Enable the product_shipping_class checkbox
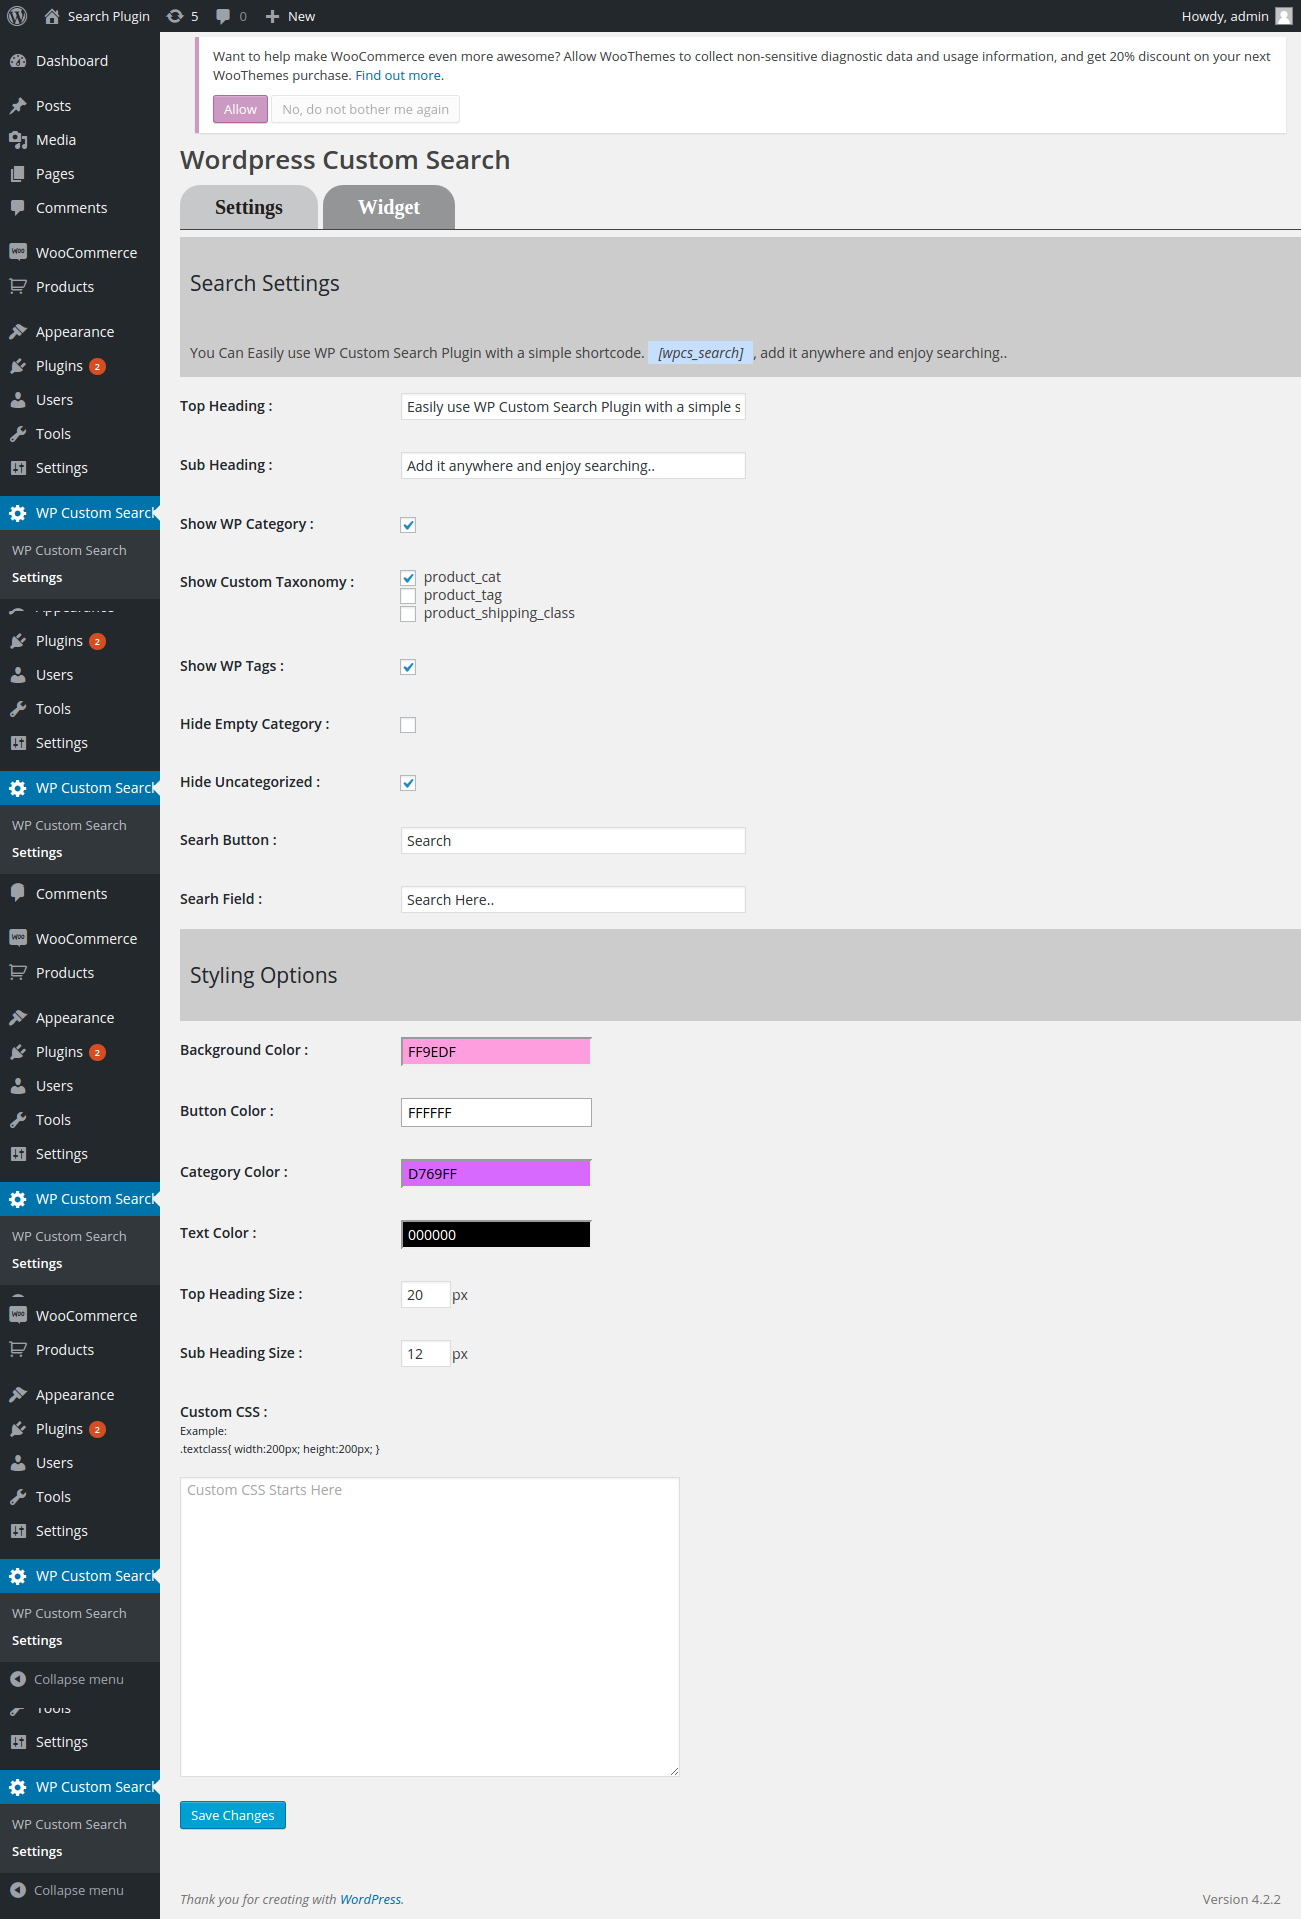This screenshot has width=1301, height=1919. (x=408, y=614)
